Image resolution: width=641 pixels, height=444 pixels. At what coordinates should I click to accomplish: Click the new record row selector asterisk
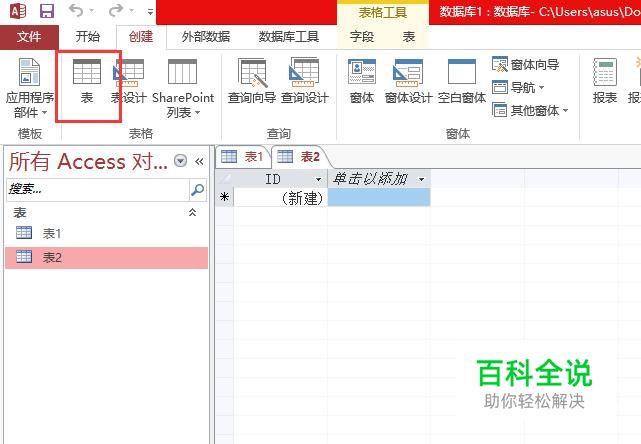[224, 198]
